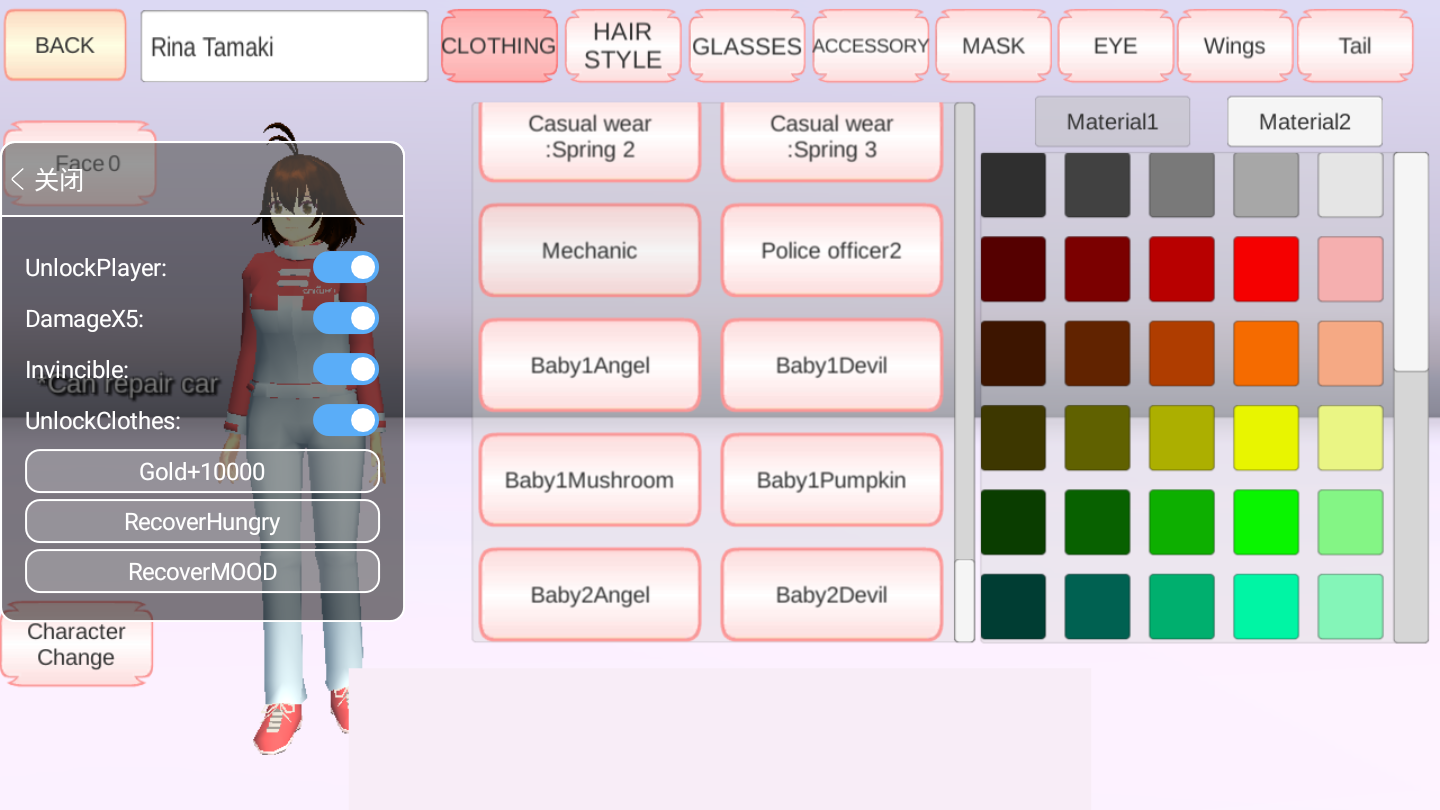Select the Baby1Mushroom outfit

[590, 480]
